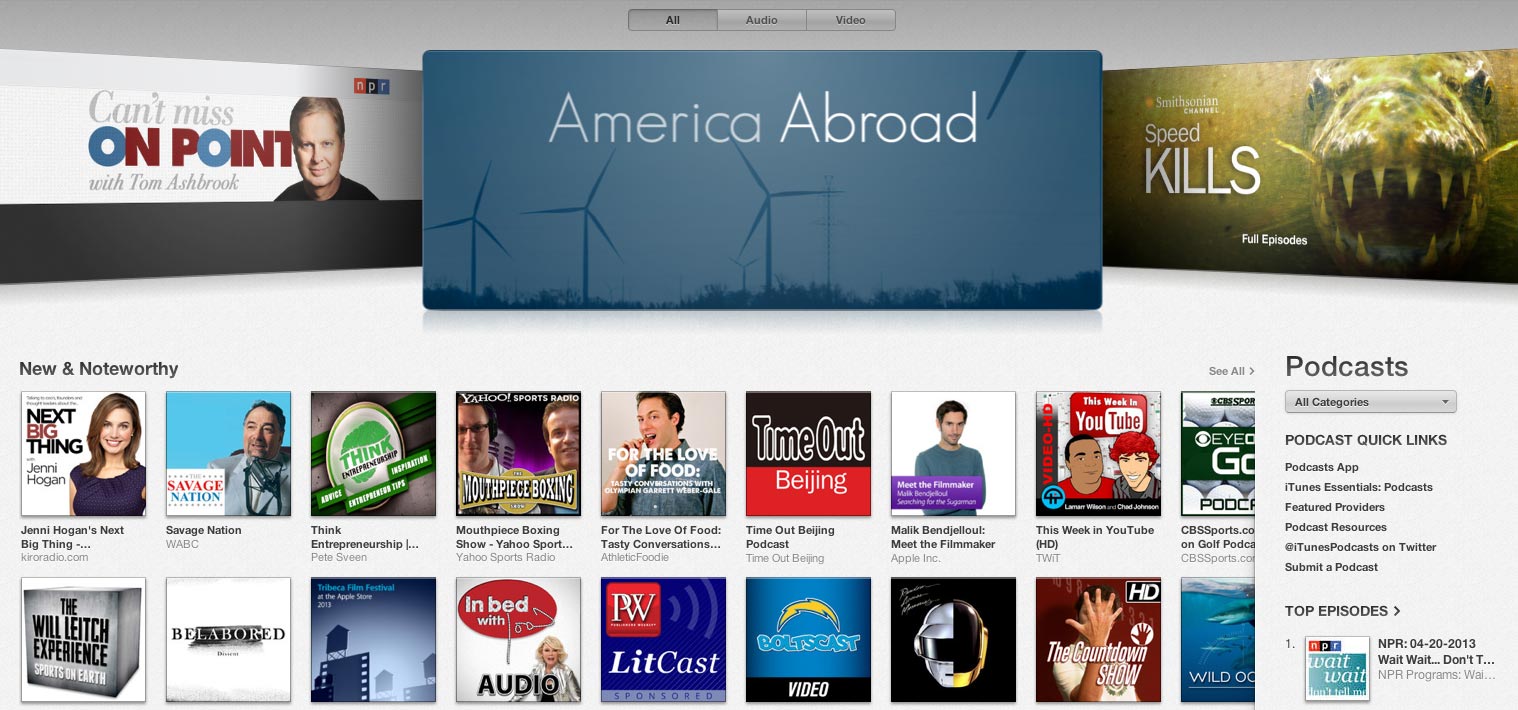Open the Tribeca Film Festival artwork

coord(373,640)
